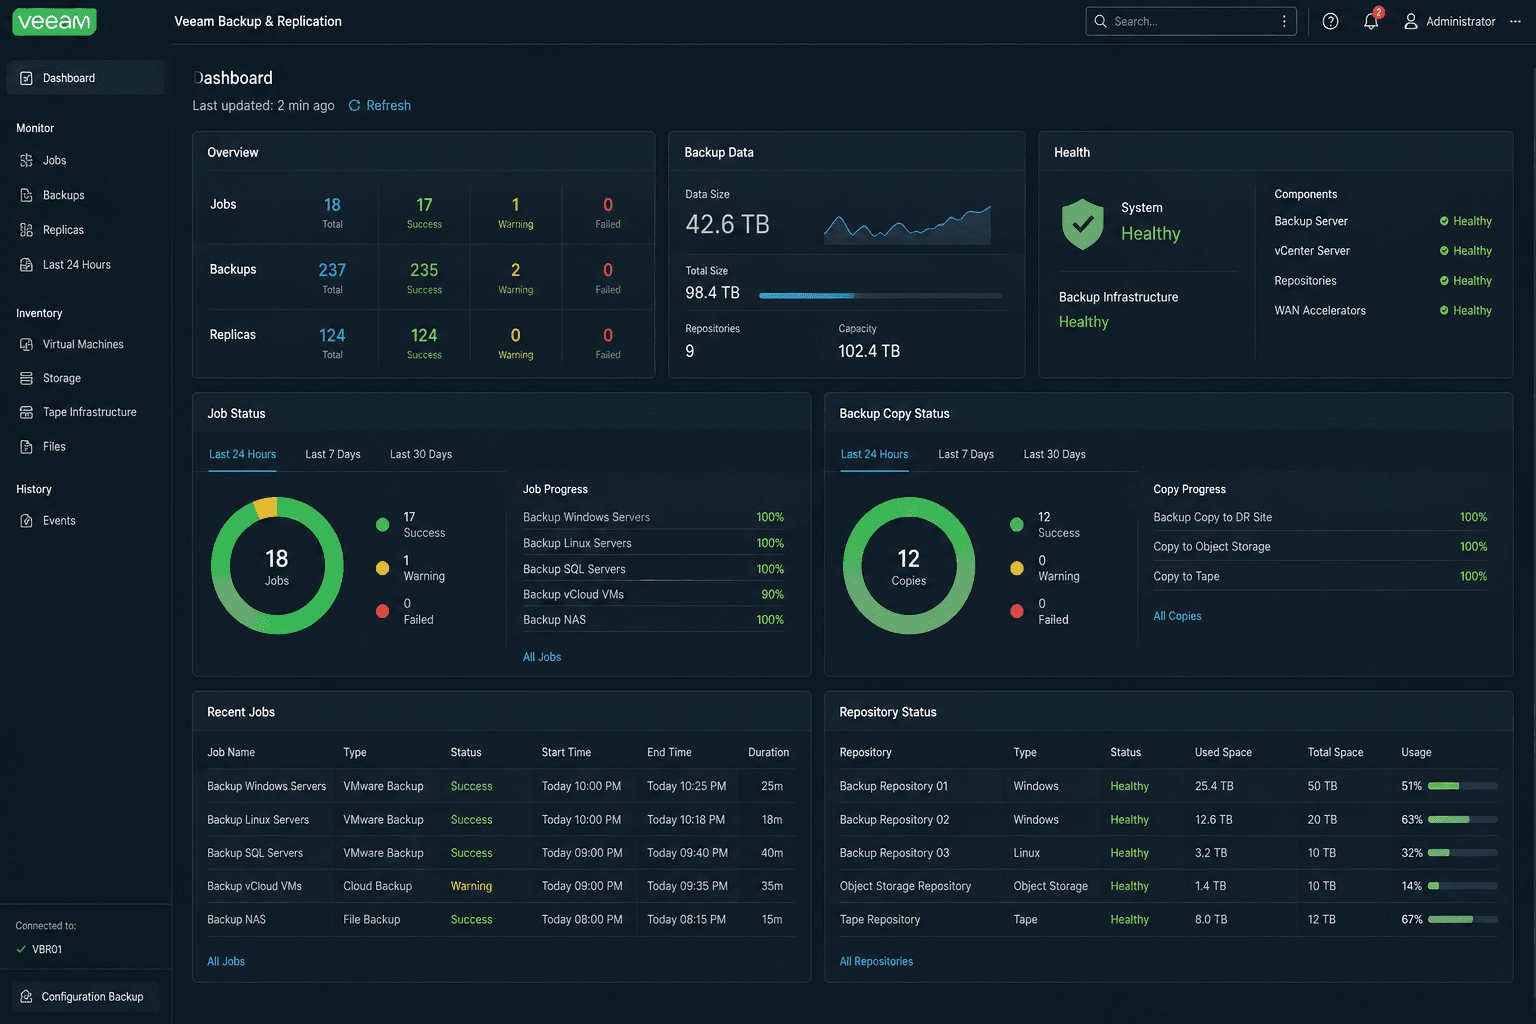This screenshot has height=1024, width=1536.
Task: Open the Dashboard sidebar icon
Action: (x=27, y=78)
